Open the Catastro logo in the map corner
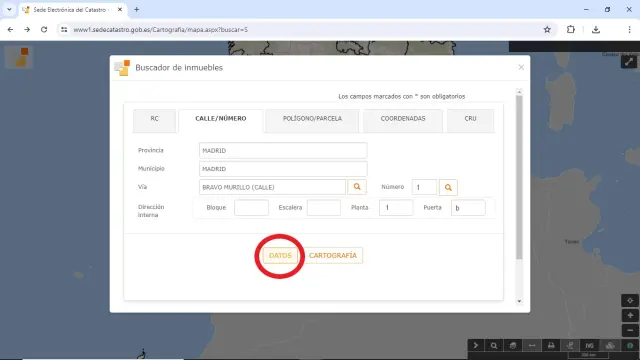 pos(18,58)
